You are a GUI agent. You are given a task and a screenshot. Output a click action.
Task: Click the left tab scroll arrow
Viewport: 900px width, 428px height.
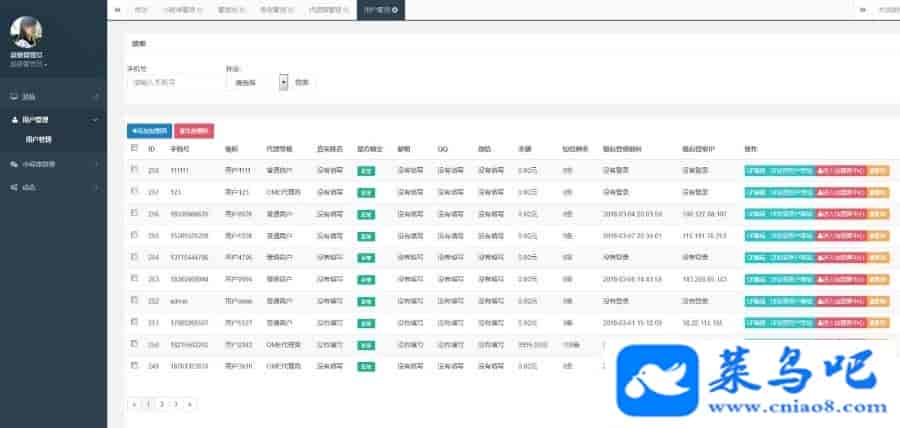tap(118, 10)
